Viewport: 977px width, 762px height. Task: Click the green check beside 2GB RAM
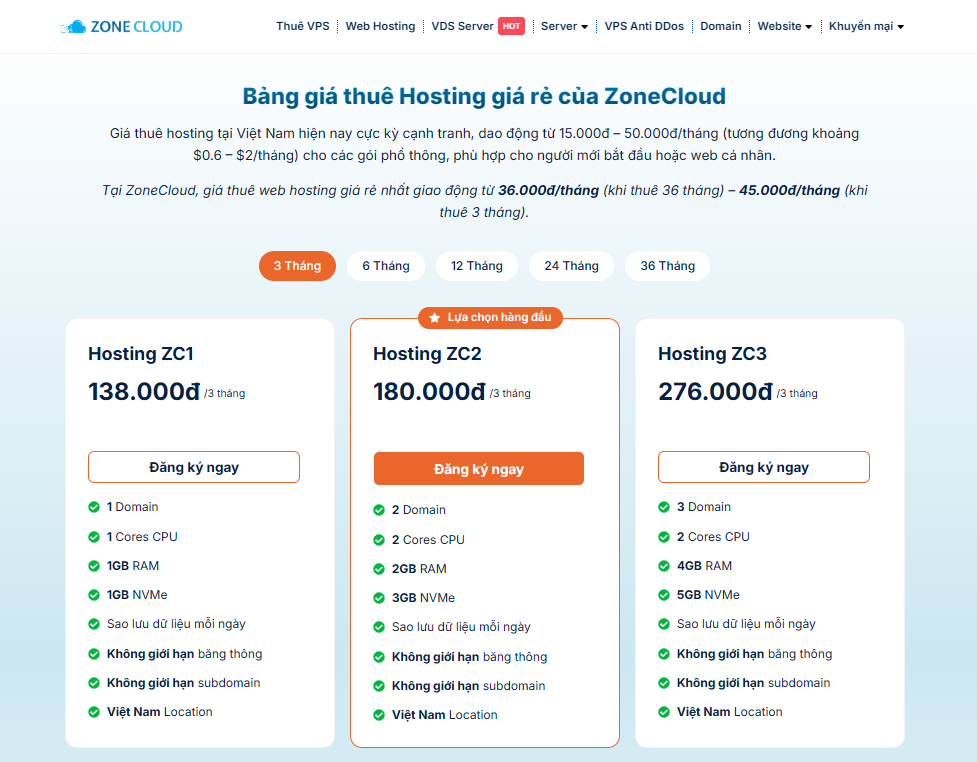[x=379, y=569]
